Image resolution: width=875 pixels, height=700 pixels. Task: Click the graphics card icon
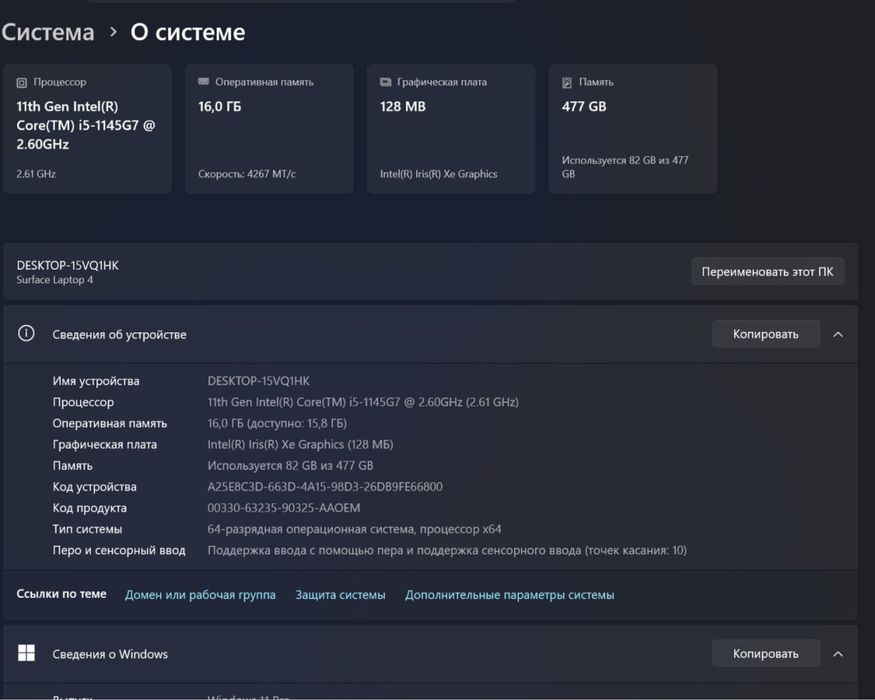(385, 82)
